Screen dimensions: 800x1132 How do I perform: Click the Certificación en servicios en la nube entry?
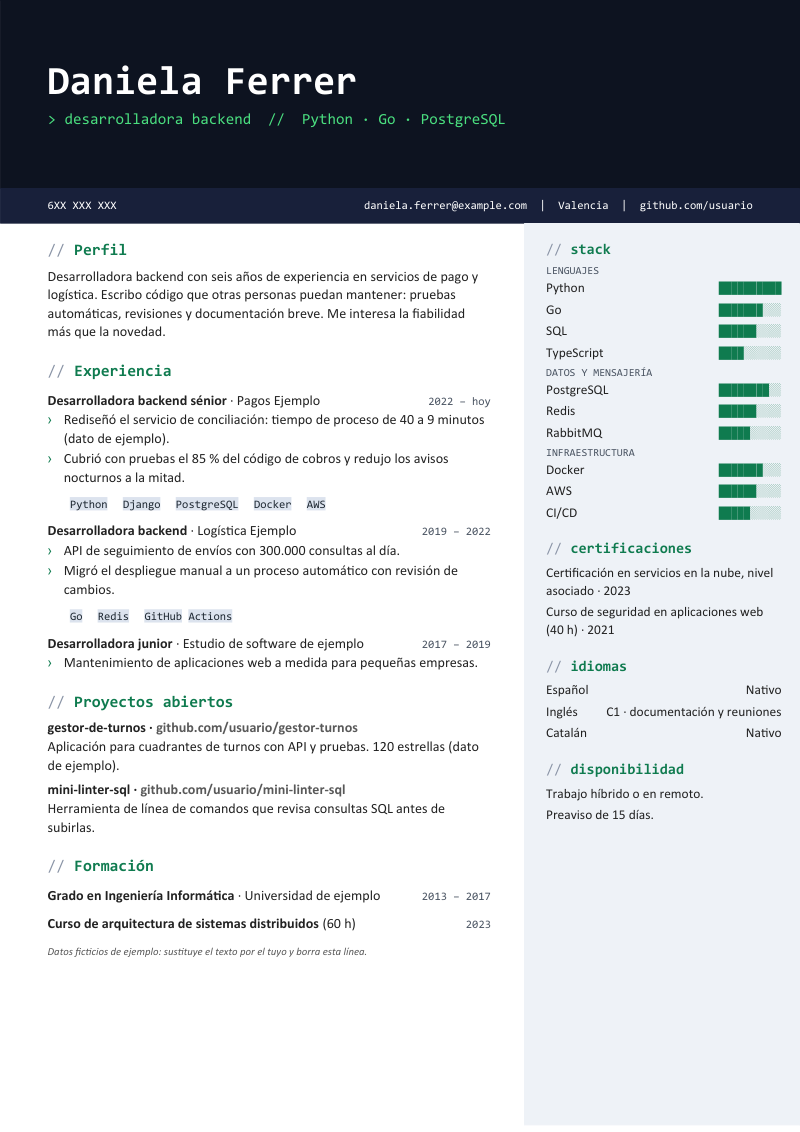click(659, 582)
